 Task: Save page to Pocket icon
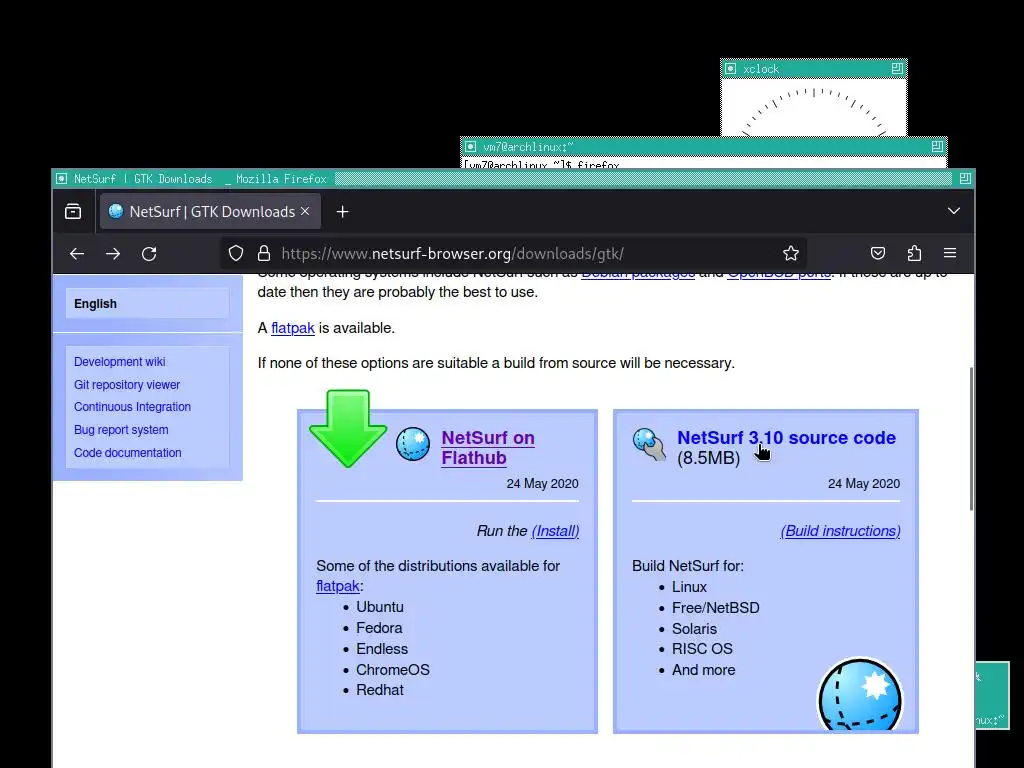pos(878,253)
